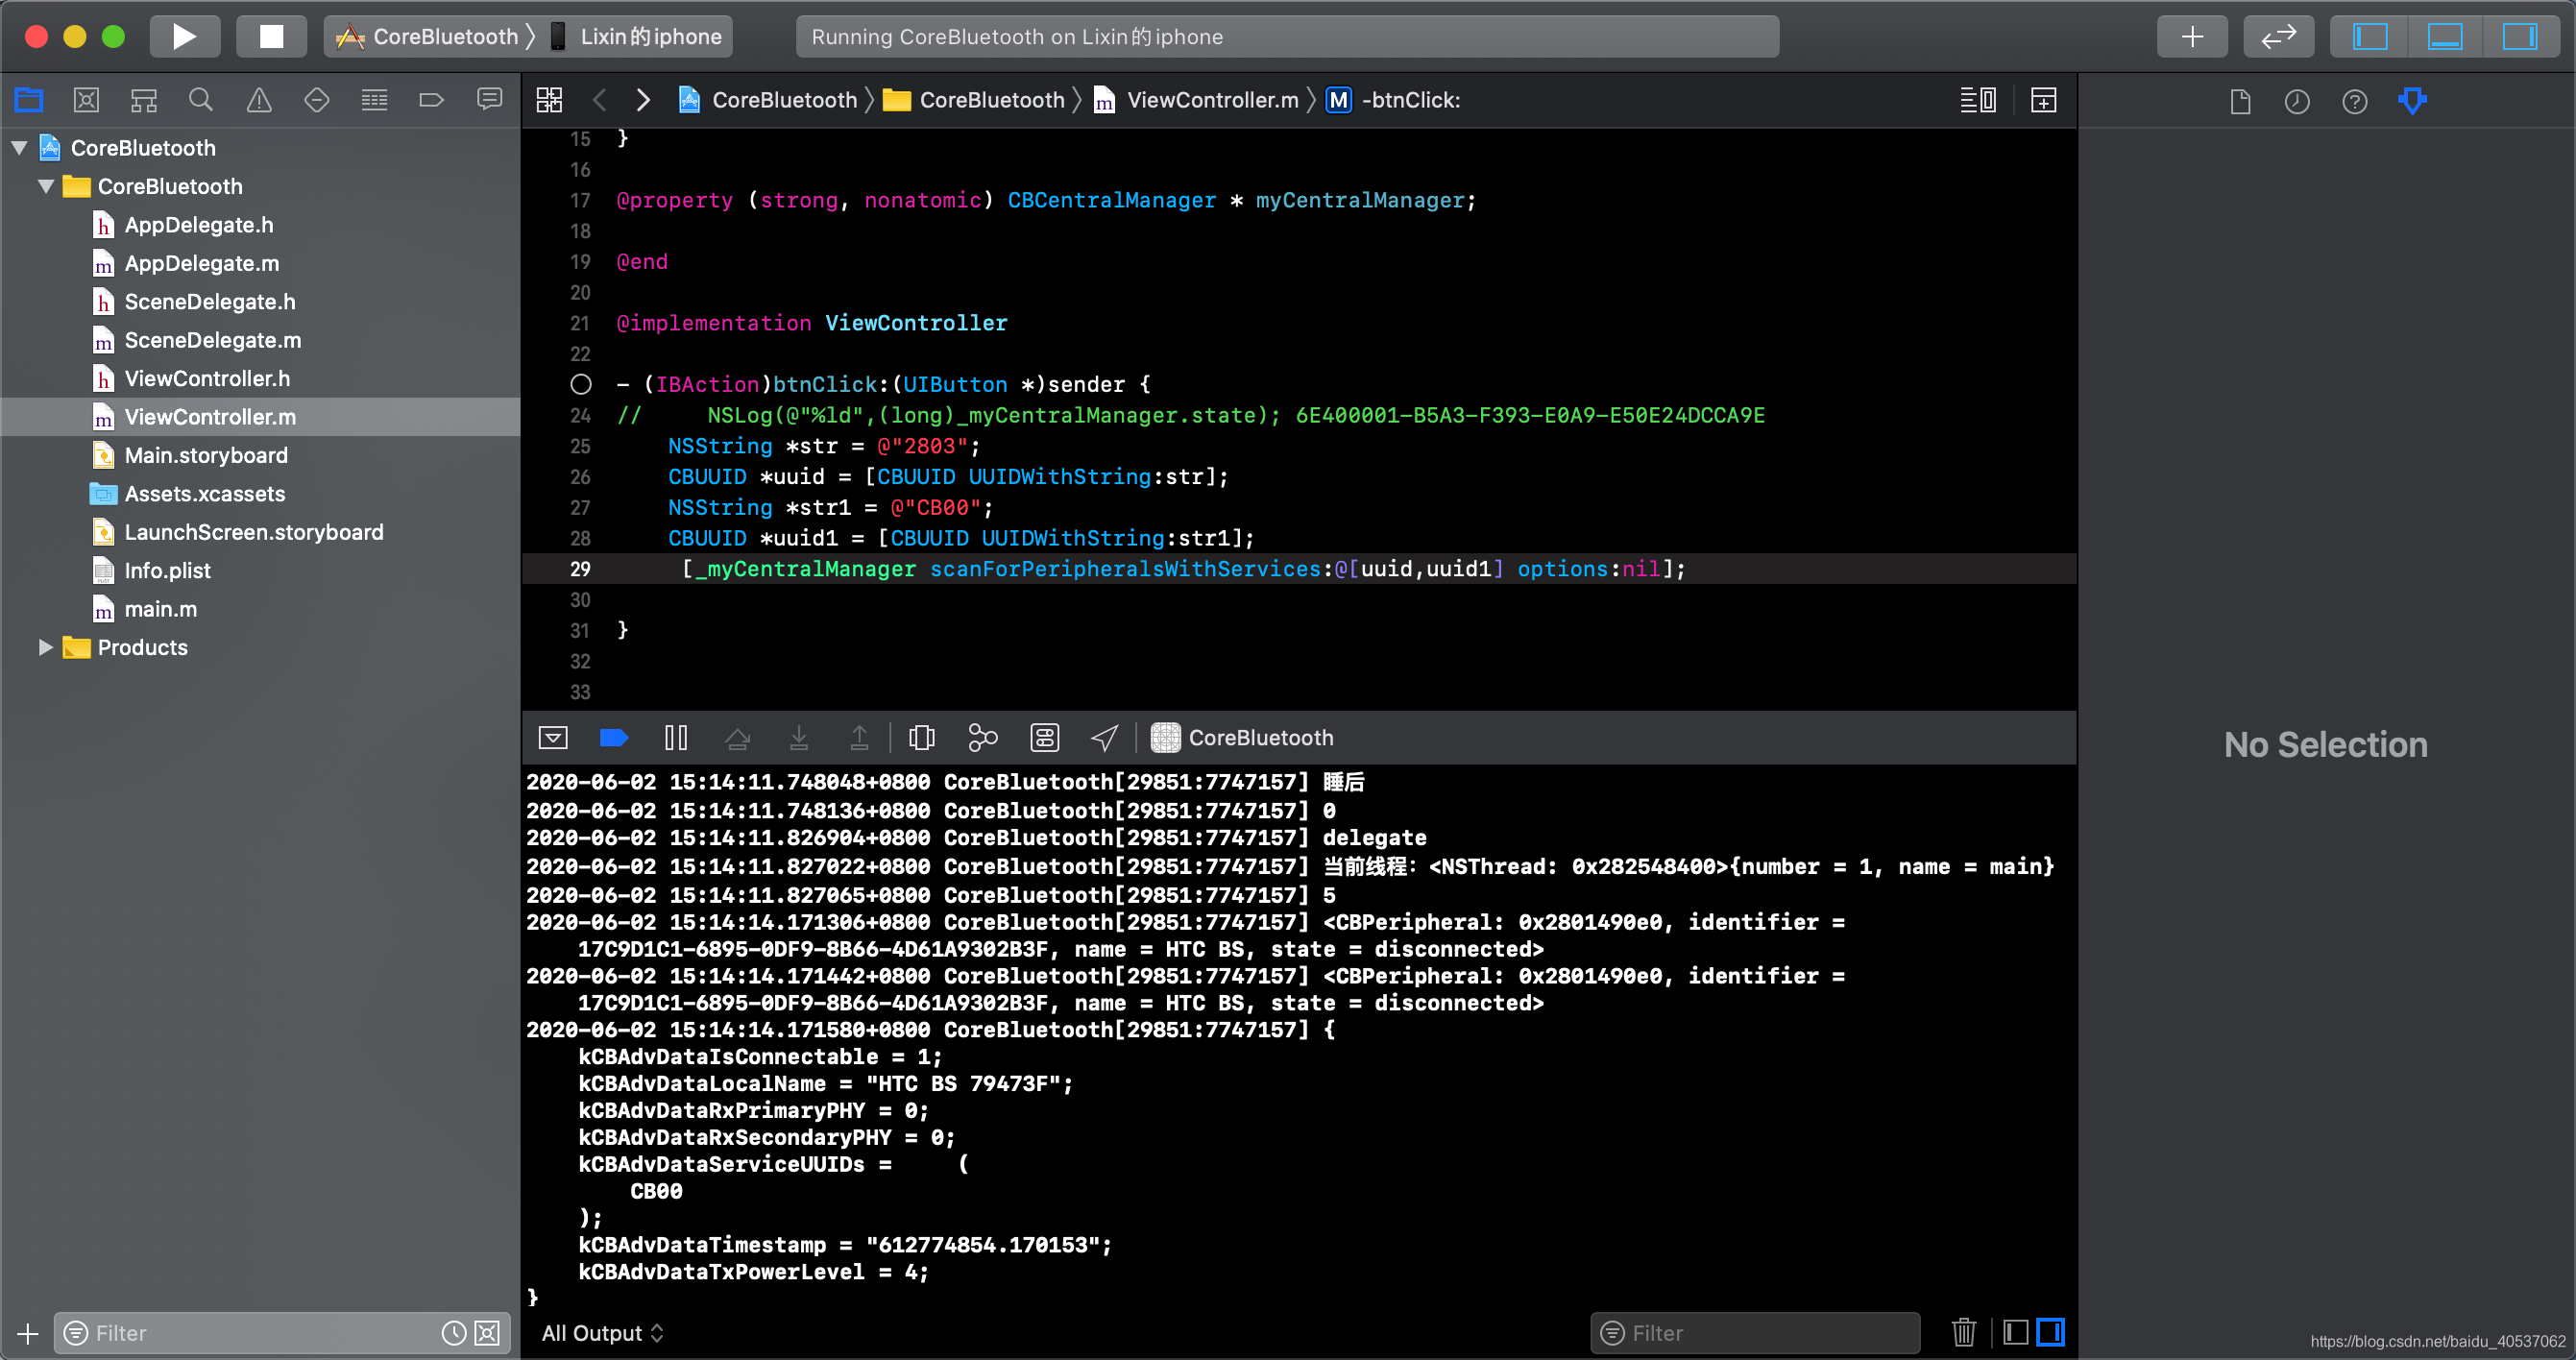Show the Report navigator

pyautogui.click(x=489, y=100)
